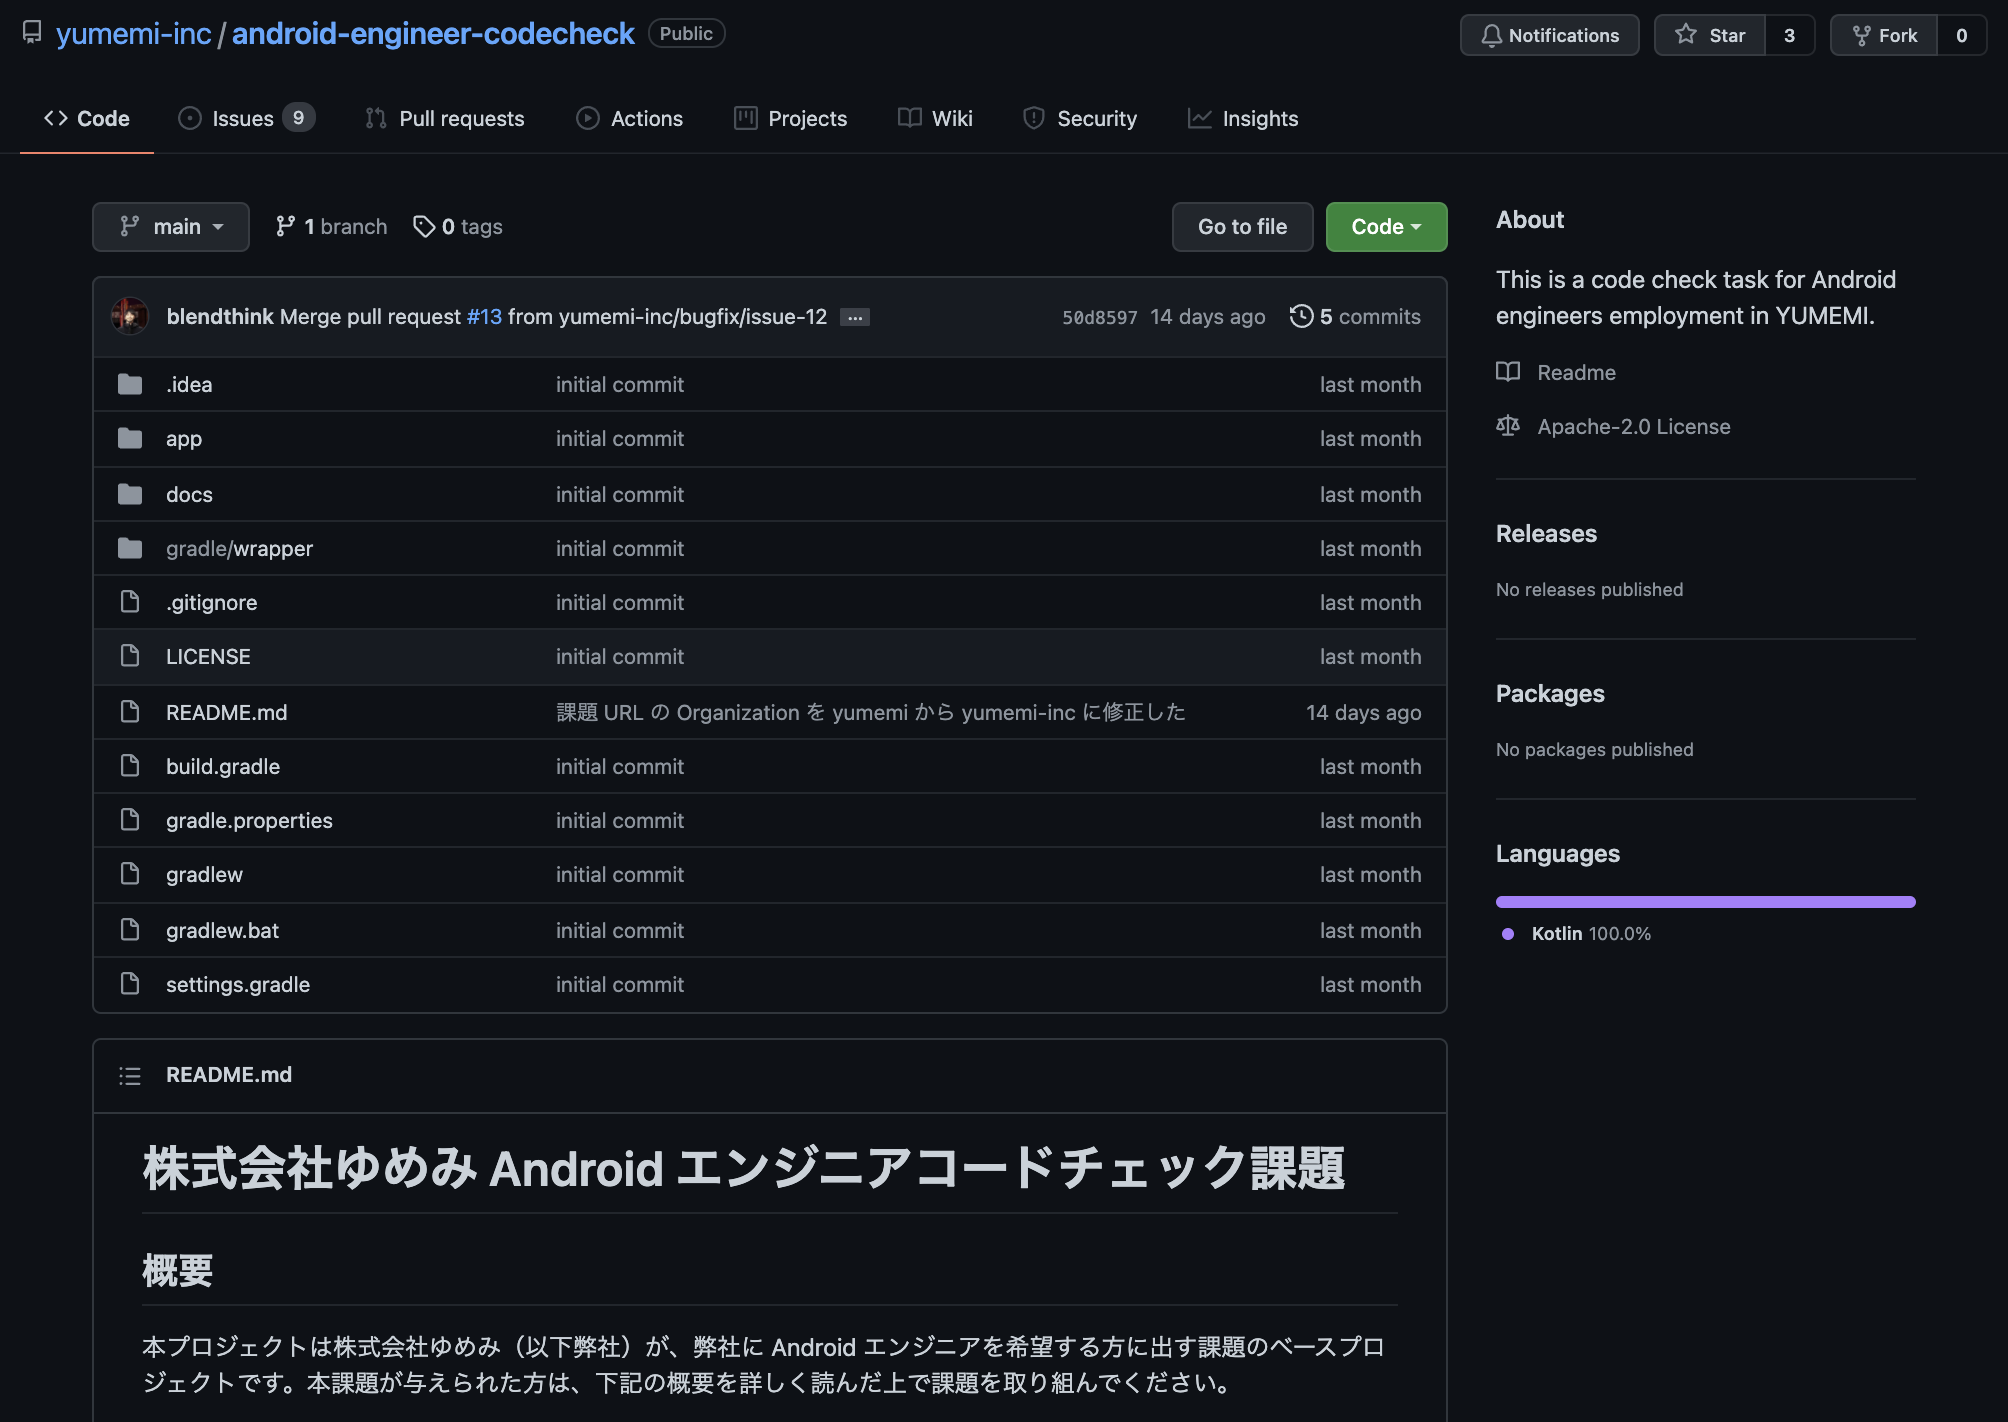Image resolution: width=2008 pixels, height=1422 pixels.
Task: Click the Notifications button
Action: click(1549, 35)
